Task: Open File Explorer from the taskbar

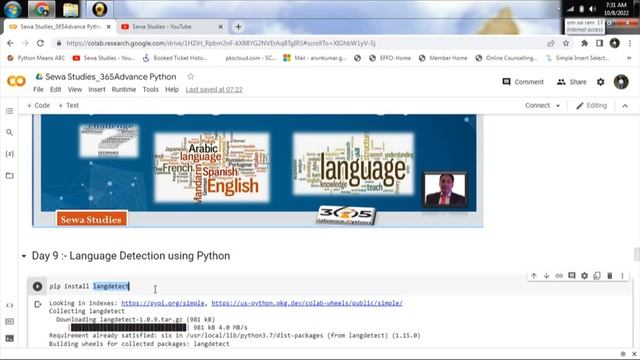Action: 70,9
